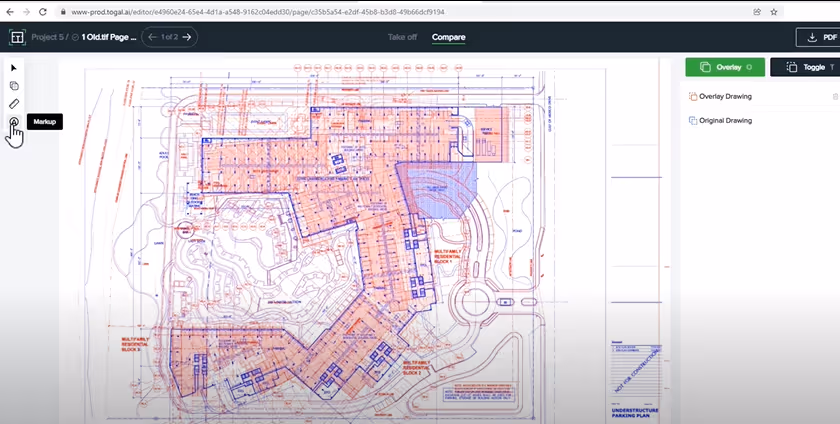Click Multifamily Residential Block 1 label on drawing
Viewport: 840px width, 424px height.
tap(446, 256)
